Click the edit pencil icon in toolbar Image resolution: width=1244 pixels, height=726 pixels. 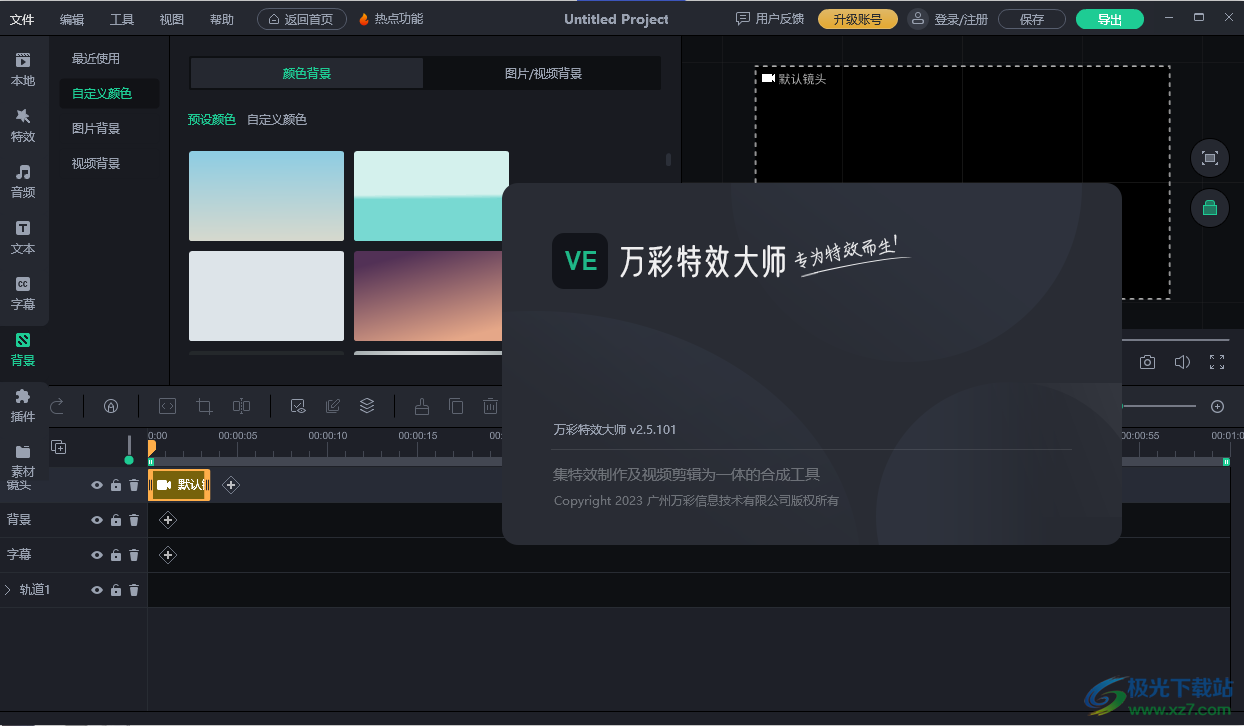click(x=333, y=406)
